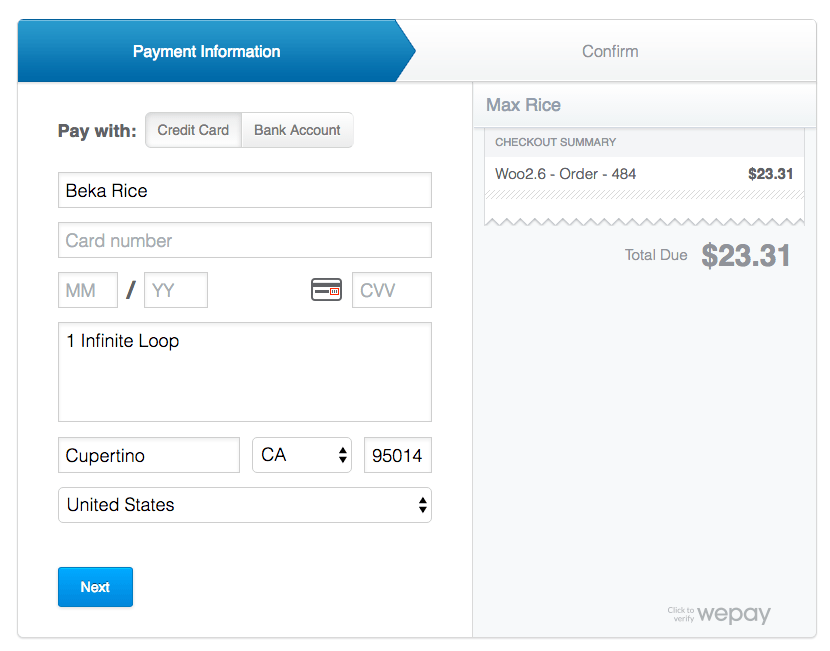The width and height of the screenshot is (830, 651).
Task: Switch to the Confirm tab
Action: point(610,51)
